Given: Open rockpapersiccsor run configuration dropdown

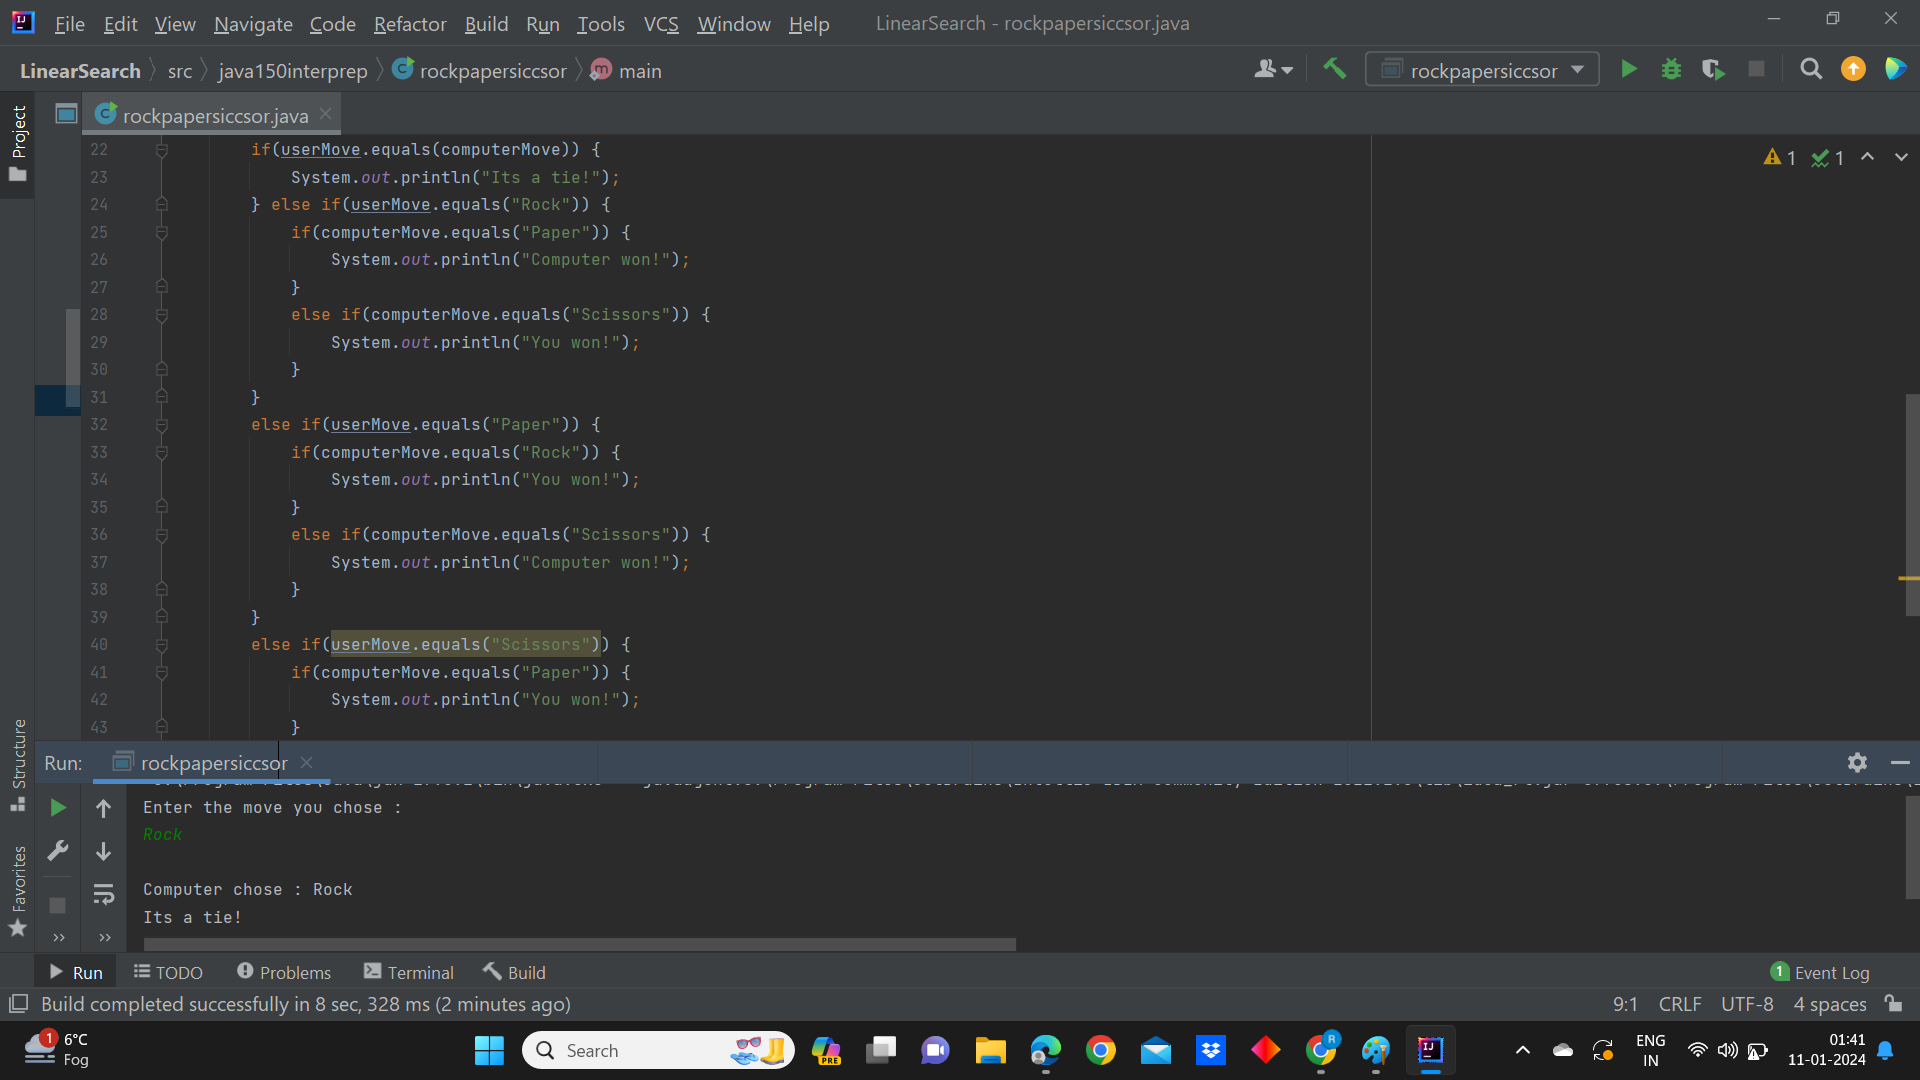Looking at the screenshot, I should (1482, 70).
